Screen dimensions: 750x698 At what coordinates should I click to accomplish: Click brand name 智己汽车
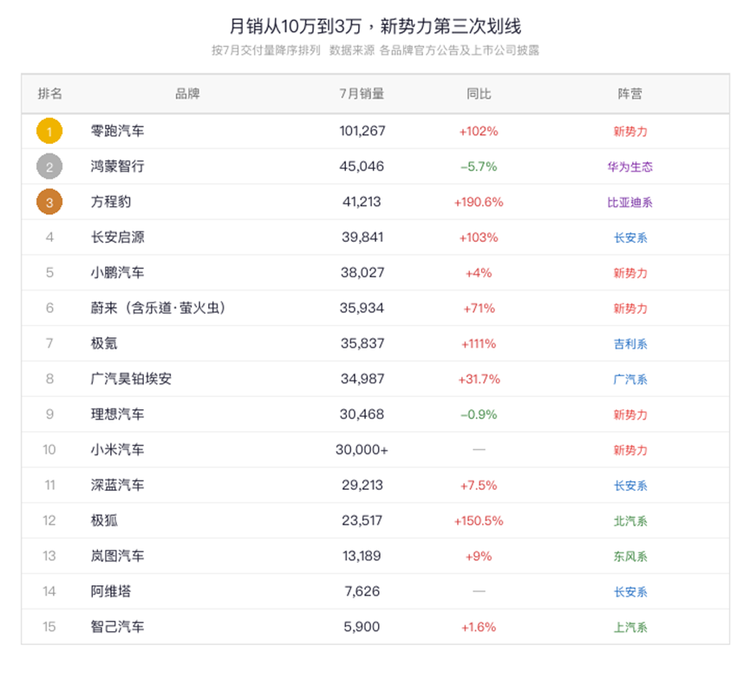[x=118, y=627]
